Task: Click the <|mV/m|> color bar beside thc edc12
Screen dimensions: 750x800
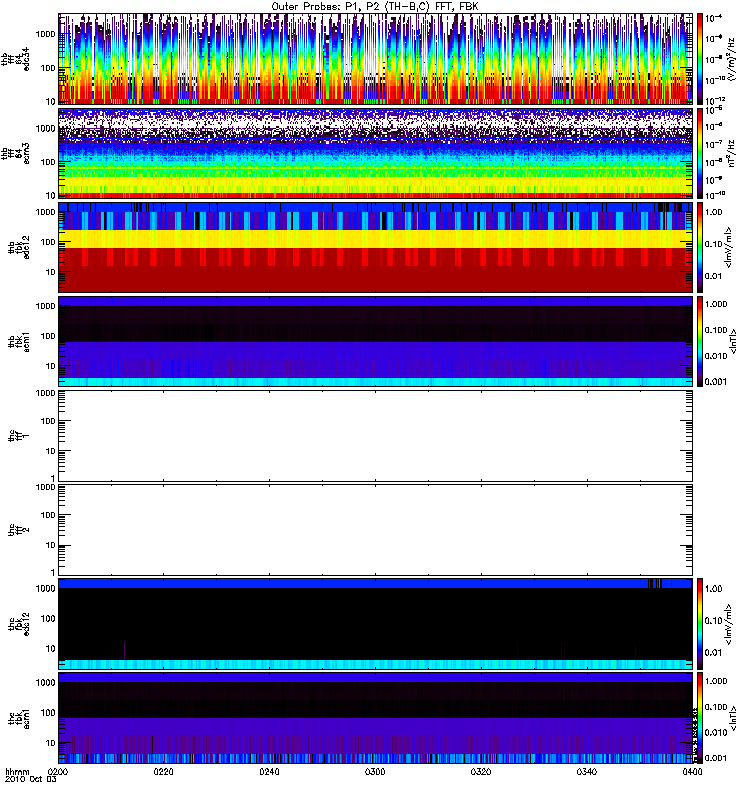Action: click(700, 623)
